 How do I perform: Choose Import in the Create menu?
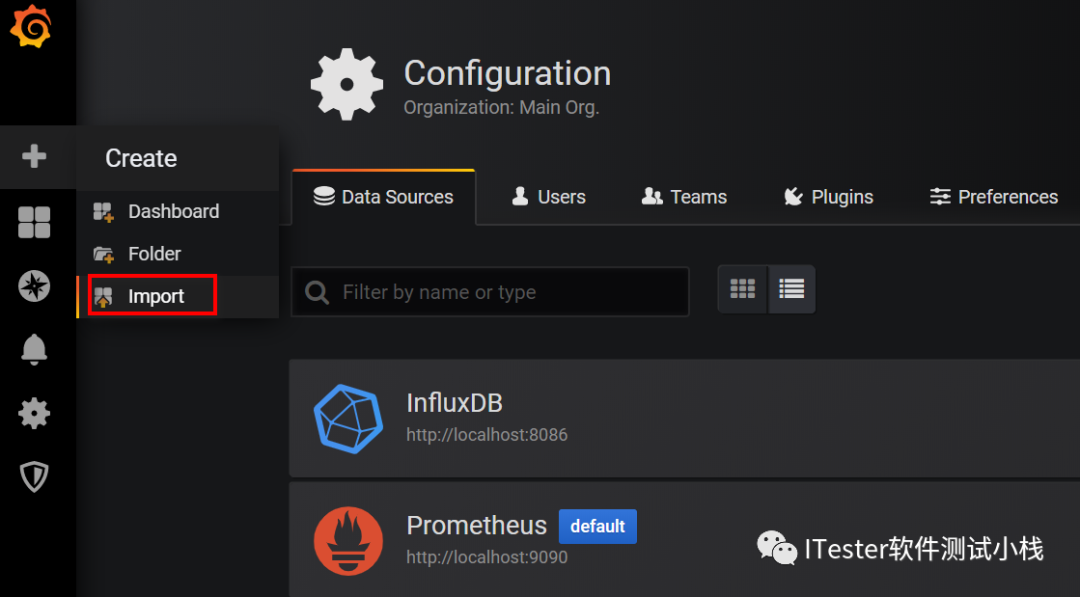coord(156,297)
